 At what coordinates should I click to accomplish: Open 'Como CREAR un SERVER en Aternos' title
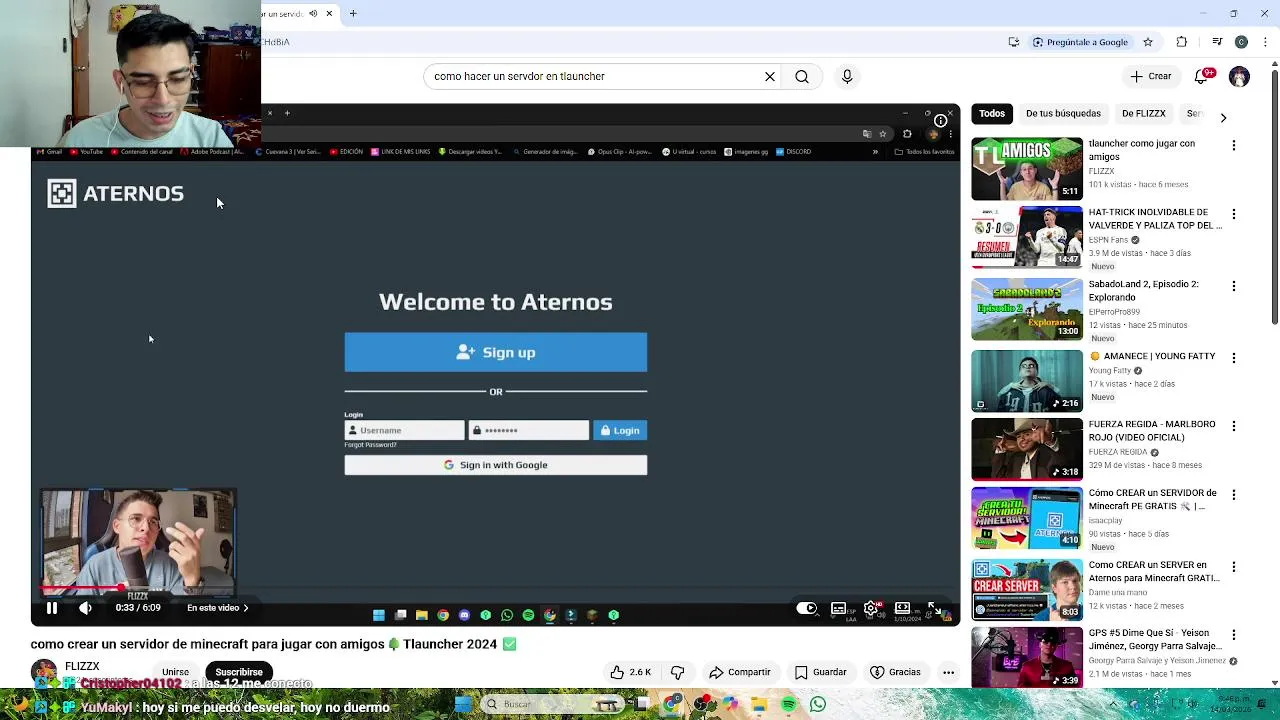pos(1154,571)
